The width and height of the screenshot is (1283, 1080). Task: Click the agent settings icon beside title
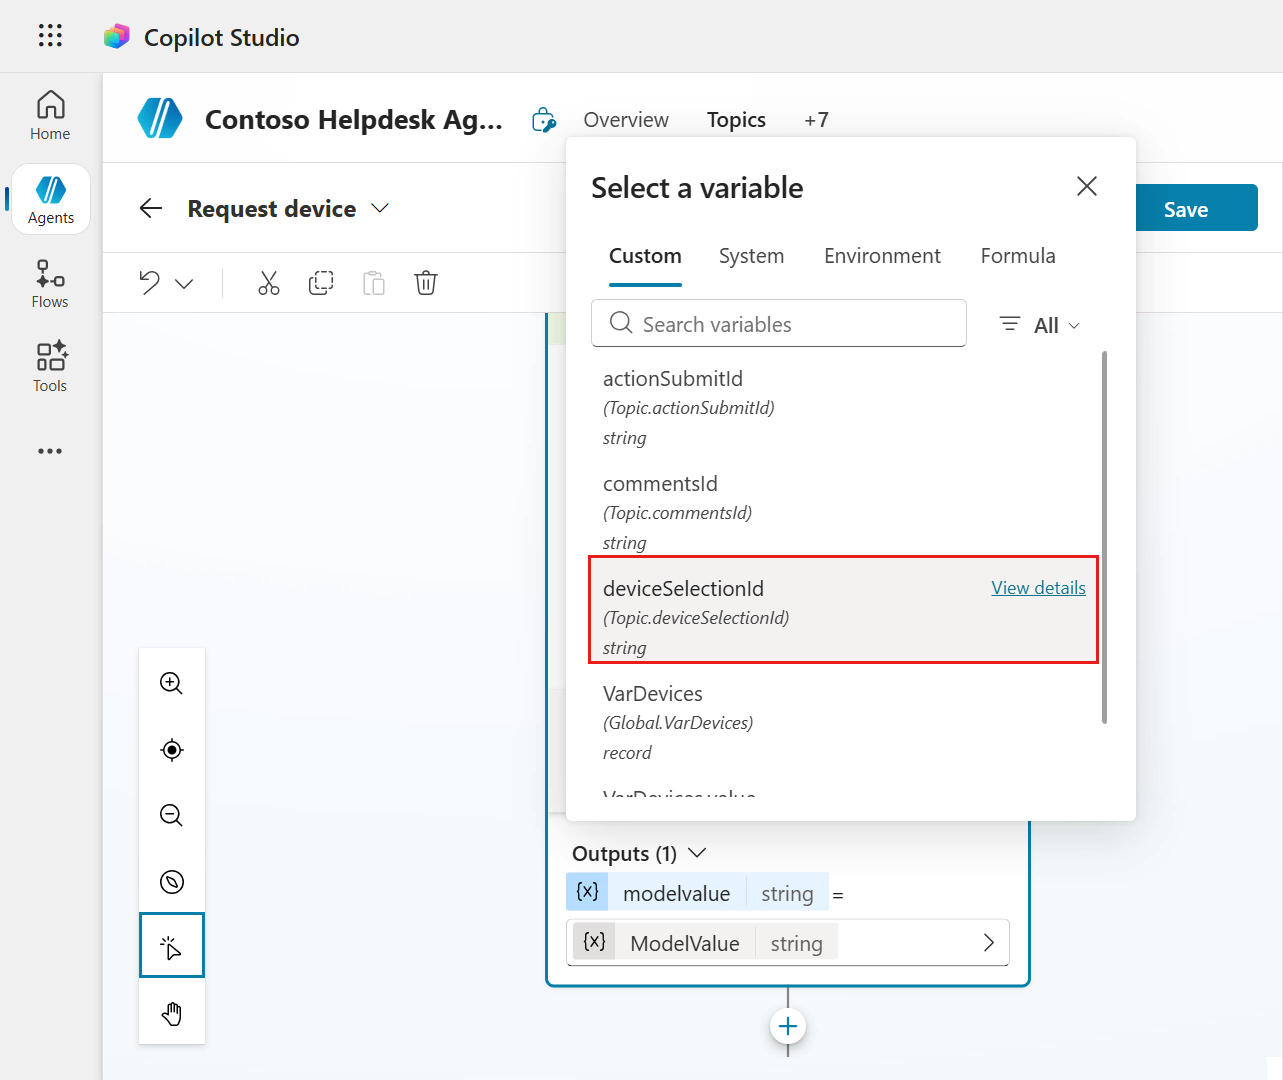544,120
